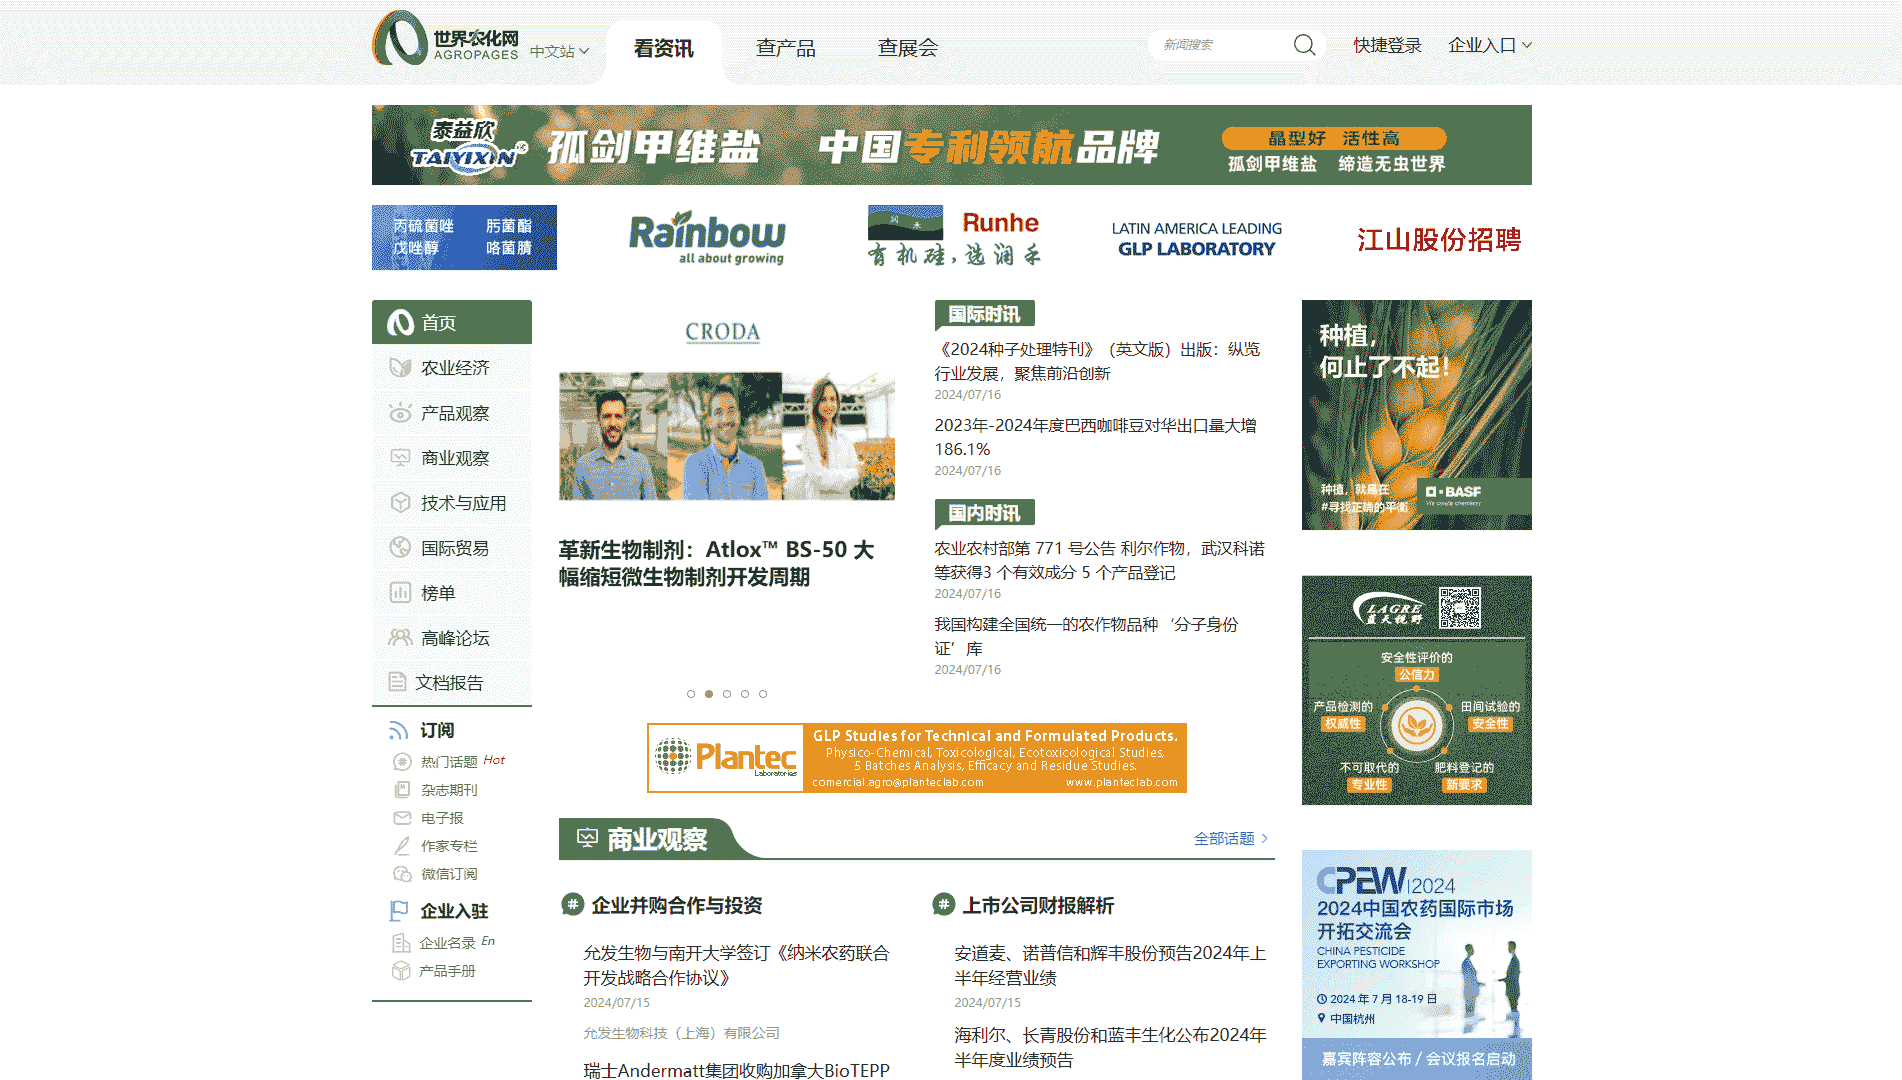The width and height of the screenshot is (1902, 1080).
Task: Click the 首页 home logo icon
Action: [400, 322]
